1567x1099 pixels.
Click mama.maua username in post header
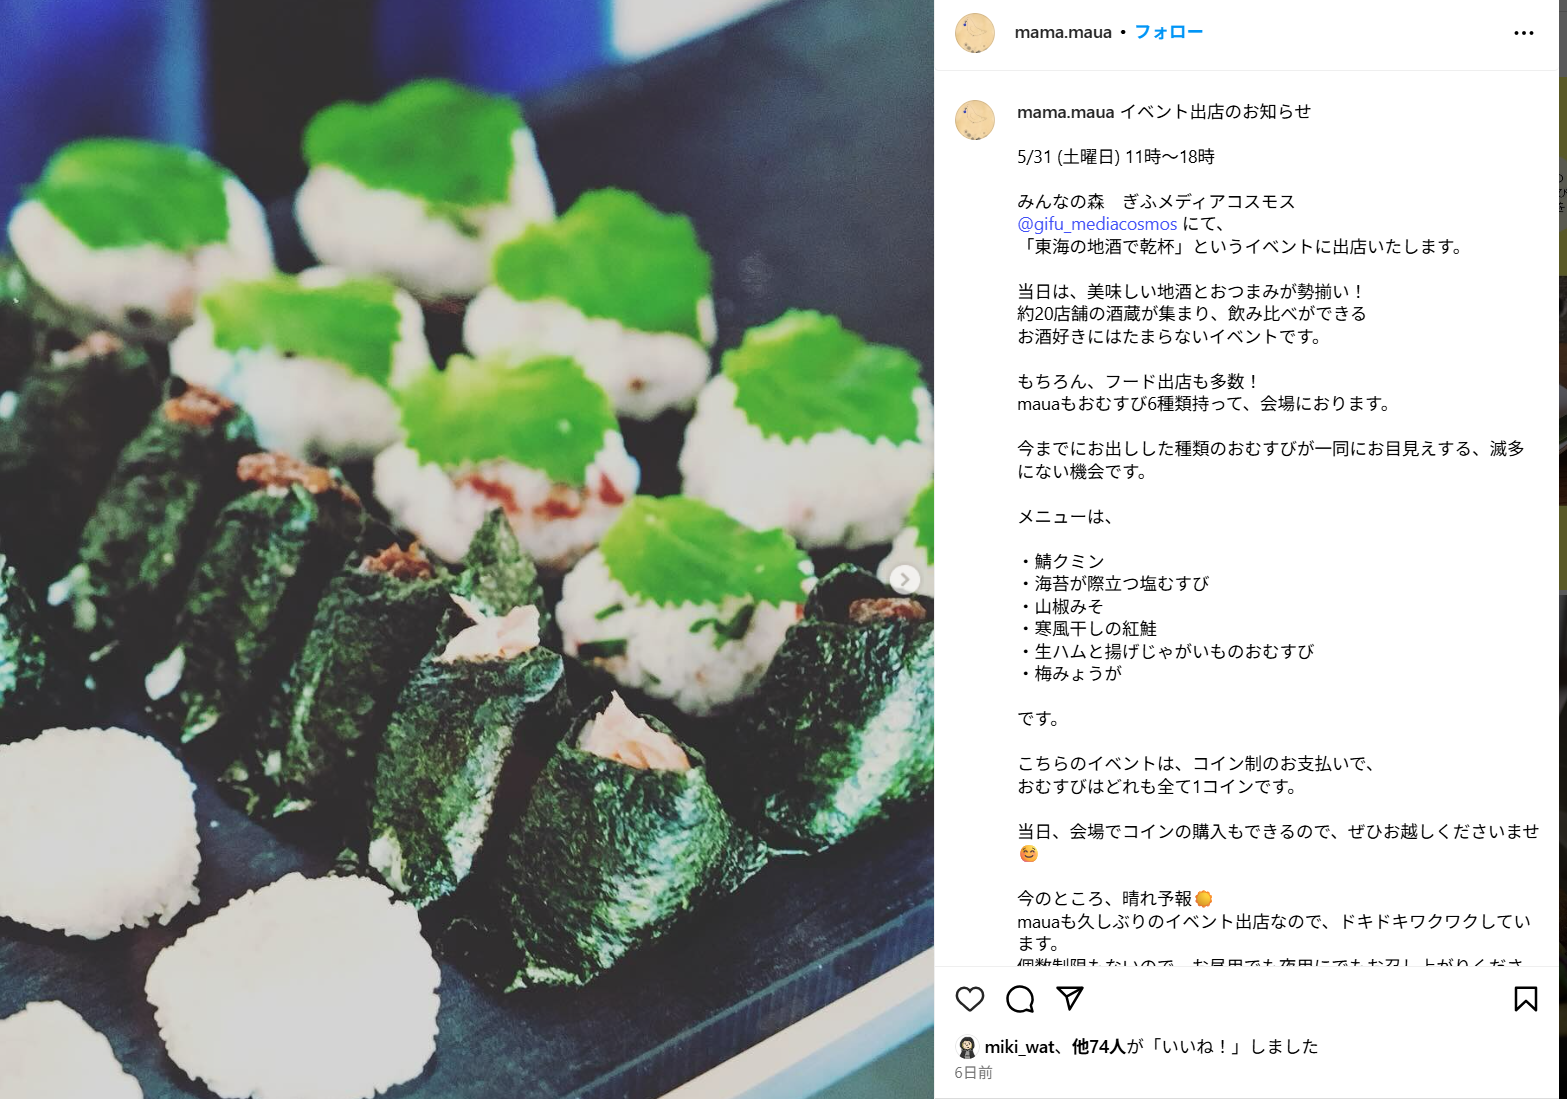click(x=1063, y=32)
